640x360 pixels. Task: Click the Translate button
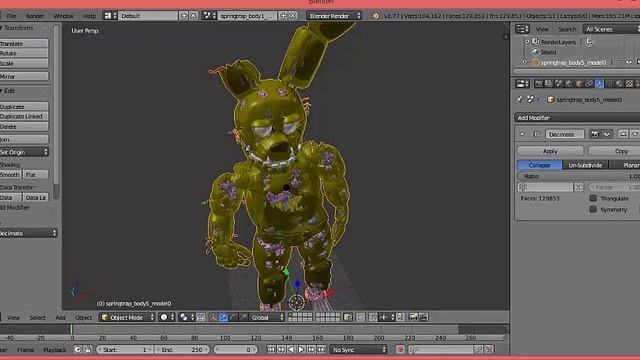tap(24, 44)
